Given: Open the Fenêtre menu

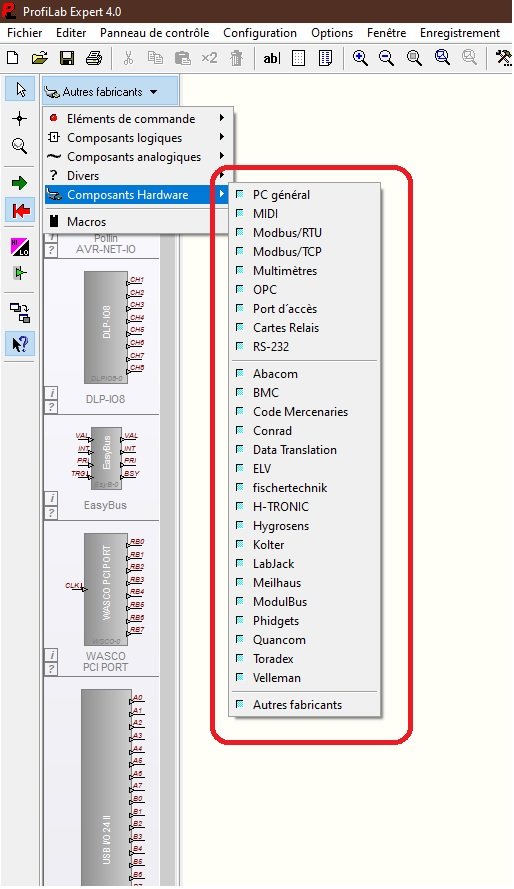Looking at the screenshot, I should click(x=386, y=33).
